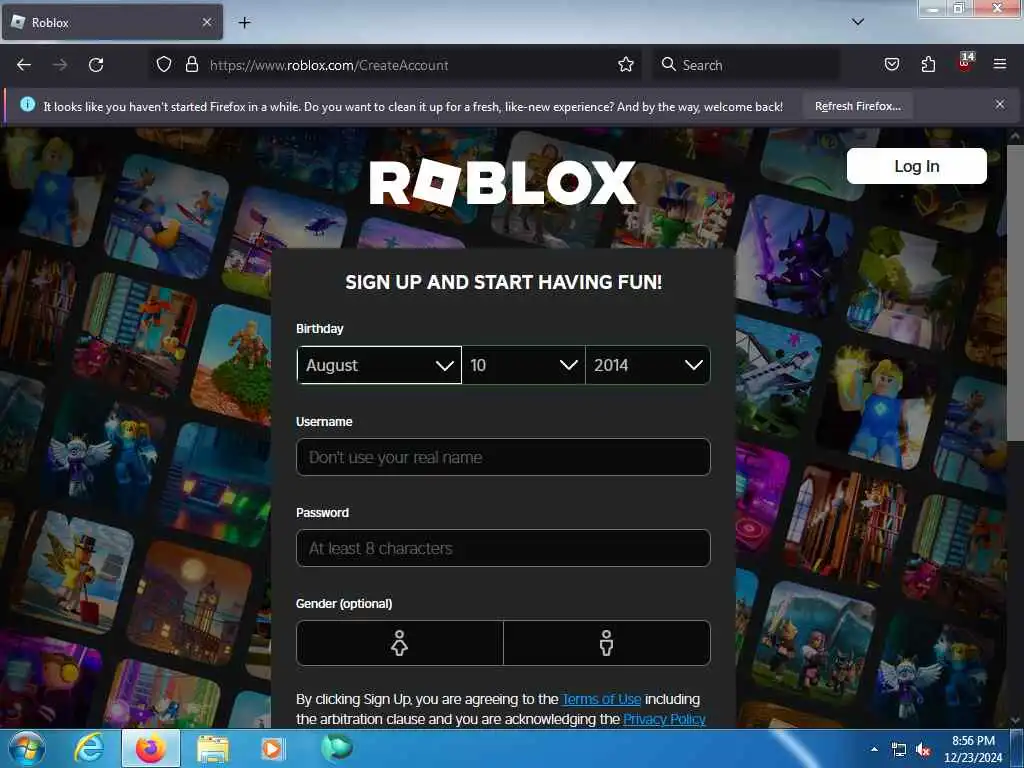This screenshot has width=1024, height=768.
Task: Open the list all tabs chevron
Action: [858, 22]
